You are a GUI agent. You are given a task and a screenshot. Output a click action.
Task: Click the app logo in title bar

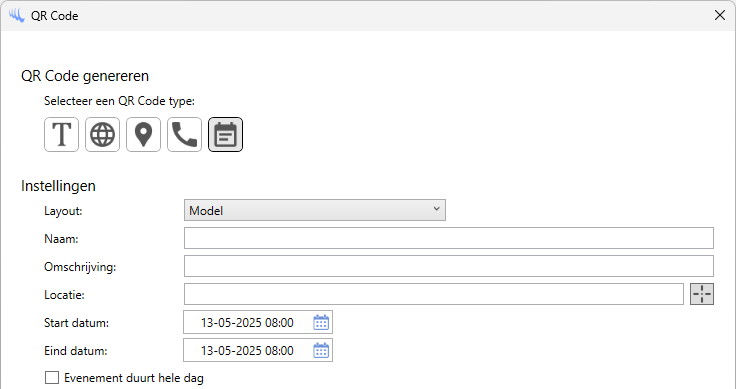[x=16, y=15]
